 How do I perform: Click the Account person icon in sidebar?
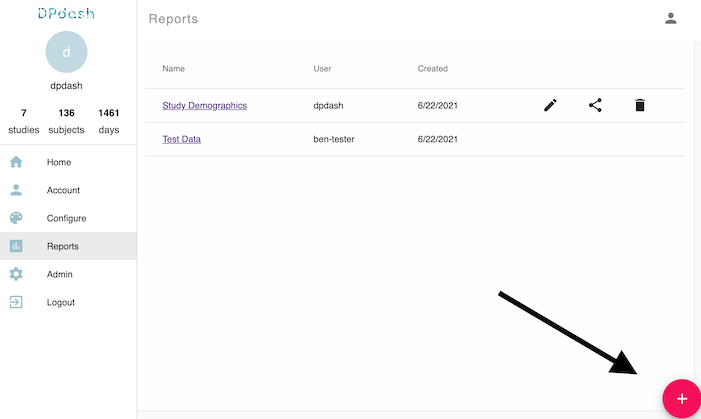point(16,190)
